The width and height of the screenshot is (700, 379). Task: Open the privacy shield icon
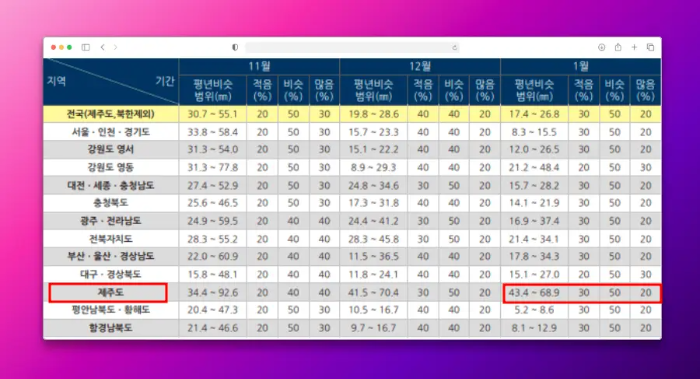click(235, 47)
